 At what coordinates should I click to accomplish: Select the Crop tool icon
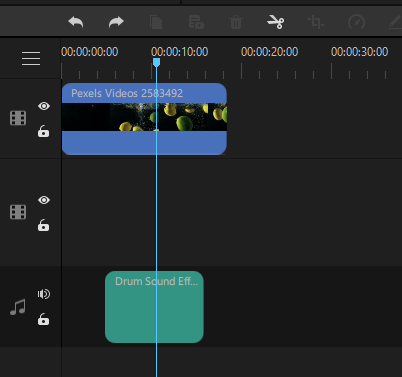point(316,22)
